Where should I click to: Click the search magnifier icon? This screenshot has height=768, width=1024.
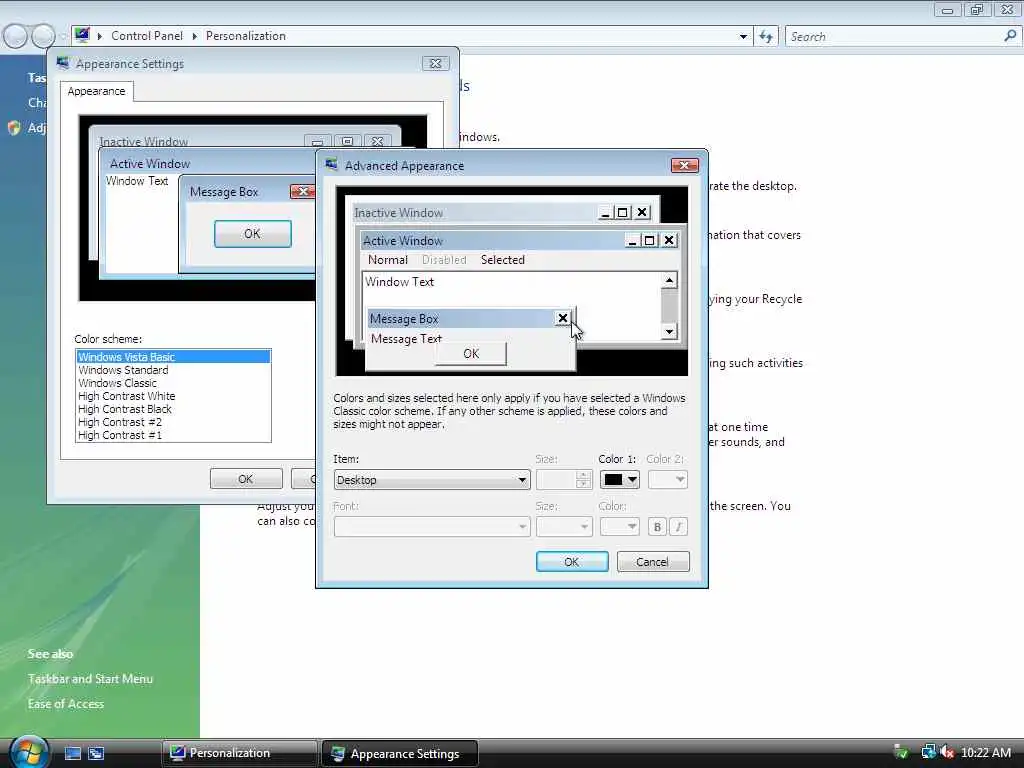click(1010, 36)
